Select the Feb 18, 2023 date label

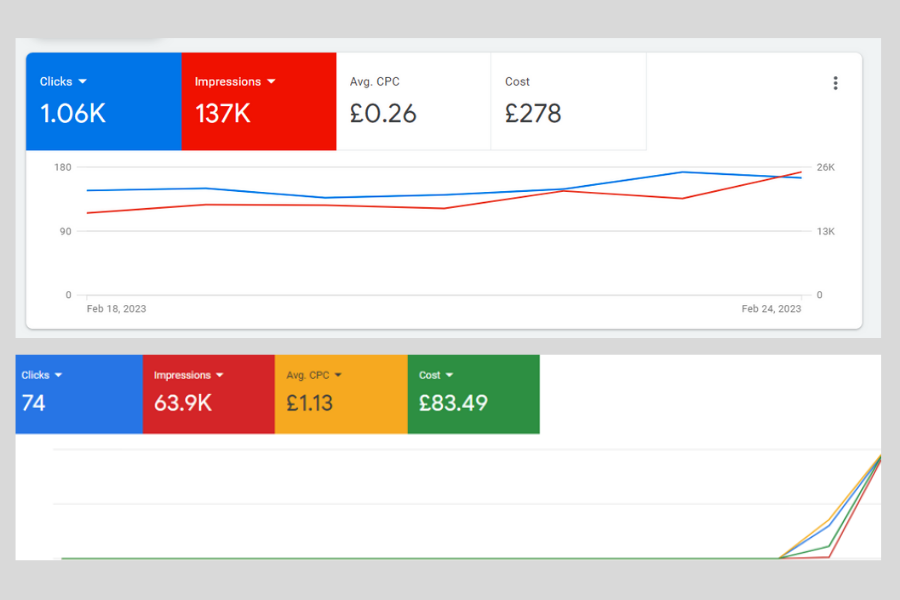(x=117, y=309)
